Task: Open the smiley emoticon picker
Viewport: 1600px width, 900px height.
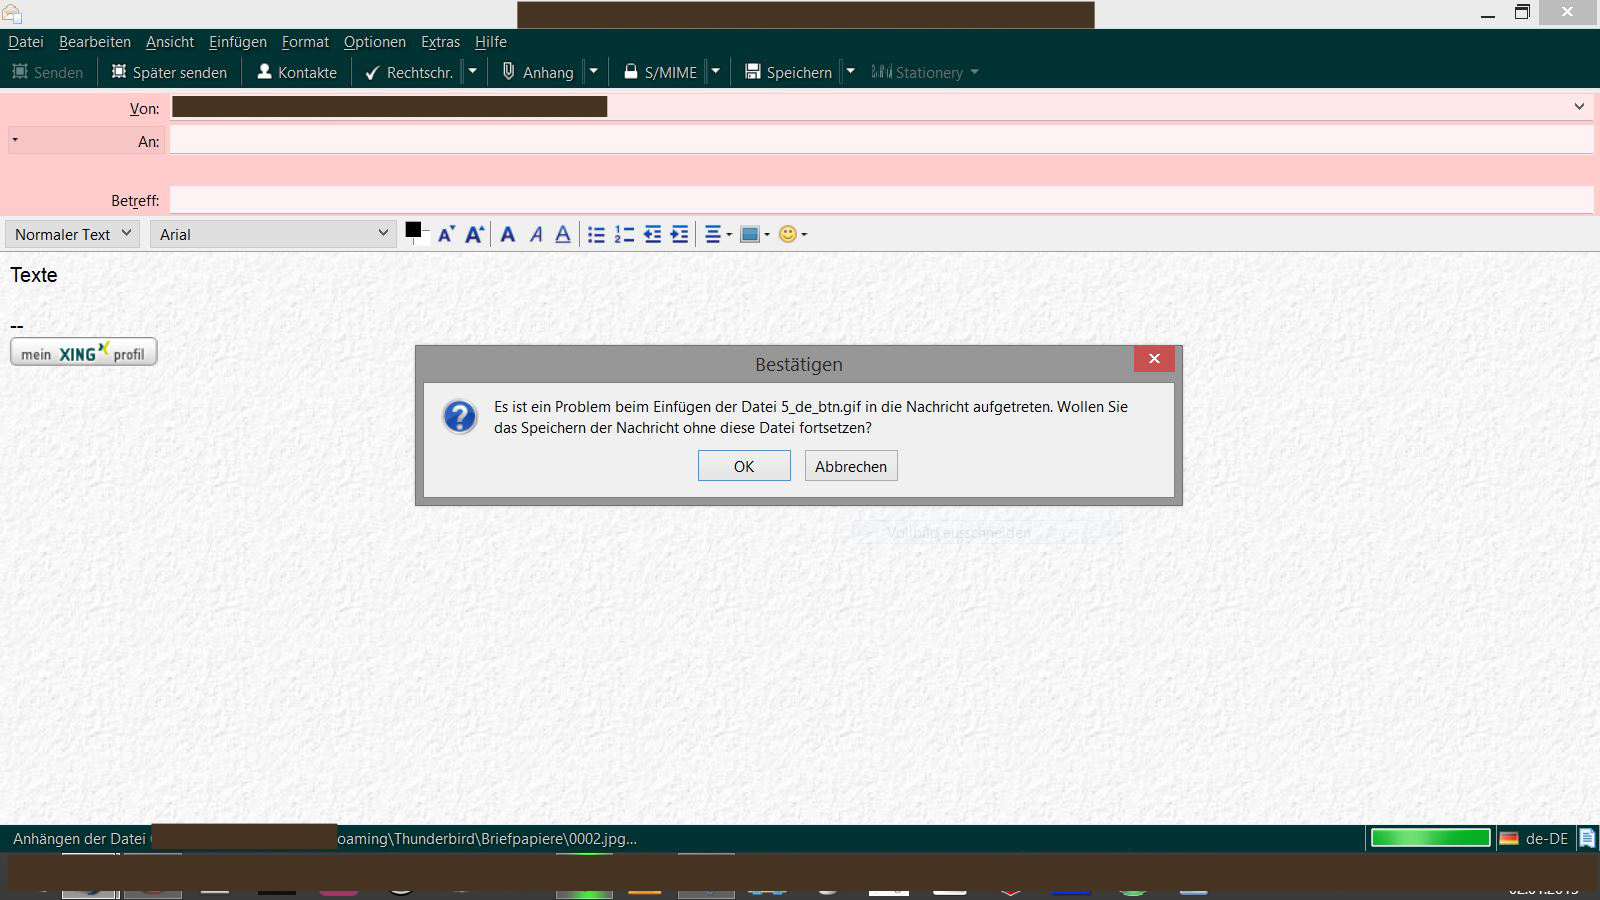Action: (x=792, y=234)
